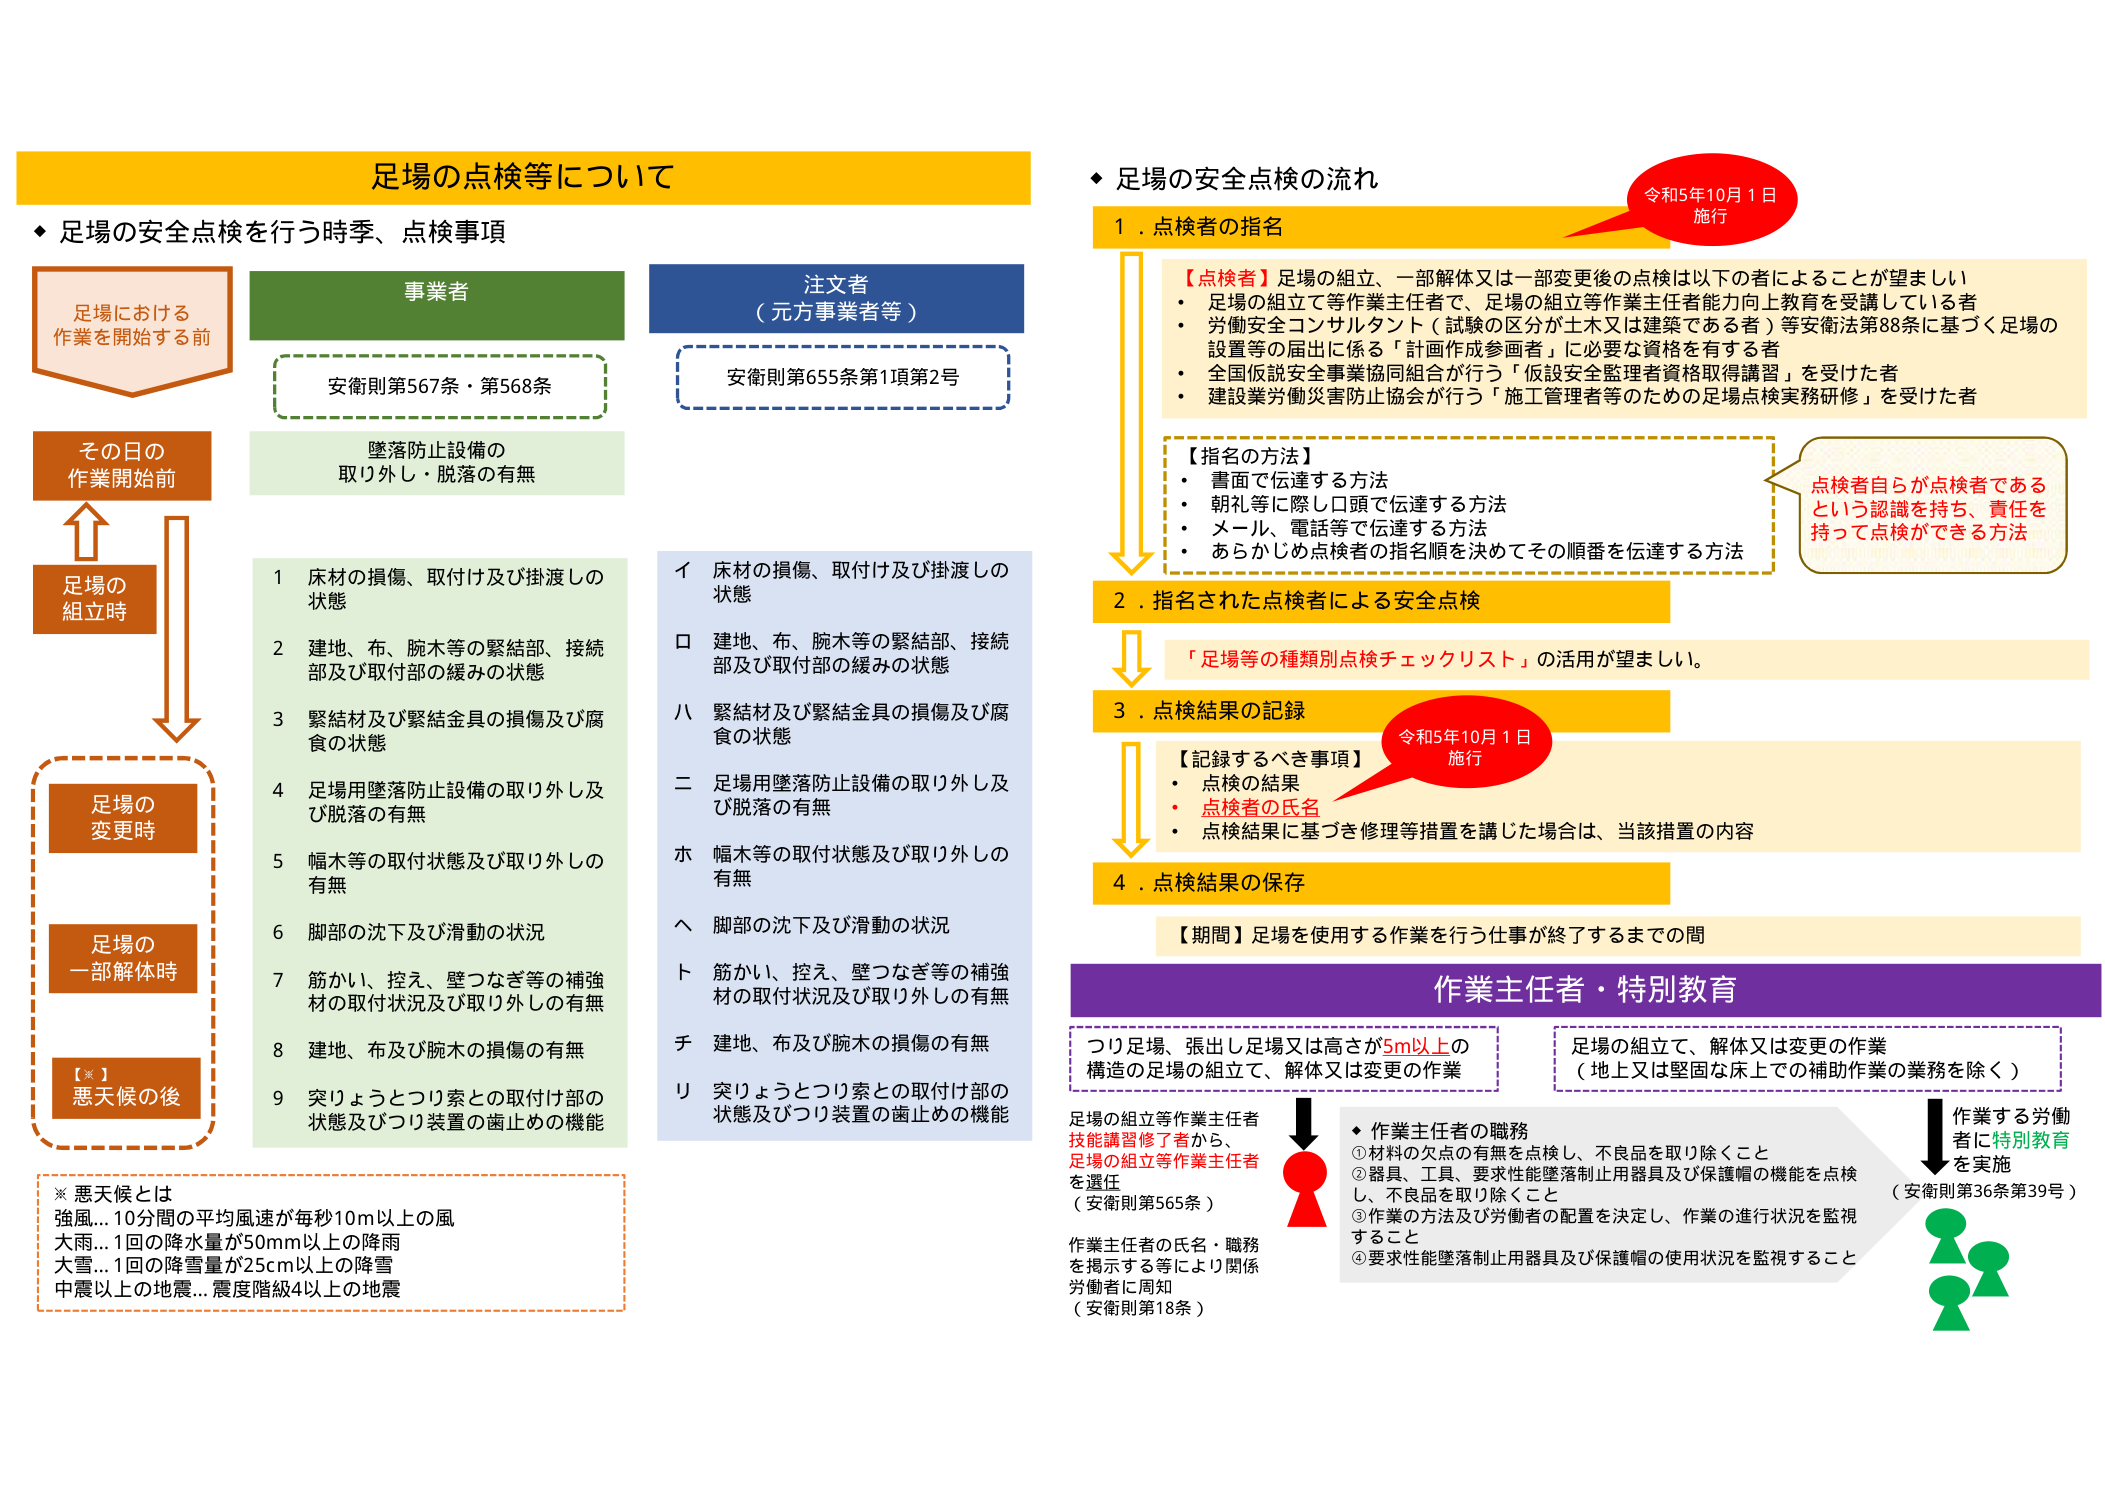Click the 足場の点検等について yellow title banner
The image size is (2105, 1488).
[523, 177]
